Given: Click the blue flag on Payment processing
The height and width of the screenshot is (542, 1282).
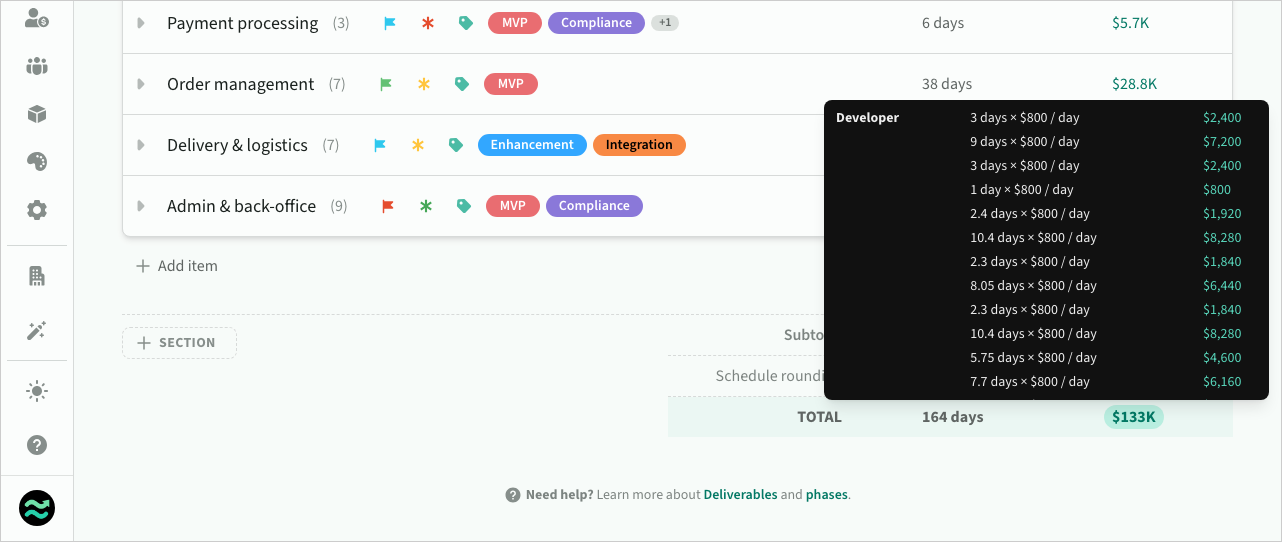Looking at the screenshot, I should click(390, 23).
